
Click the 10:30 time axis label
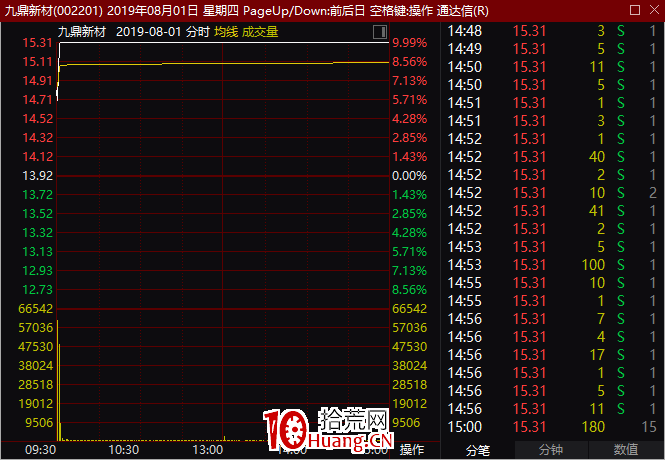[124, 450]
